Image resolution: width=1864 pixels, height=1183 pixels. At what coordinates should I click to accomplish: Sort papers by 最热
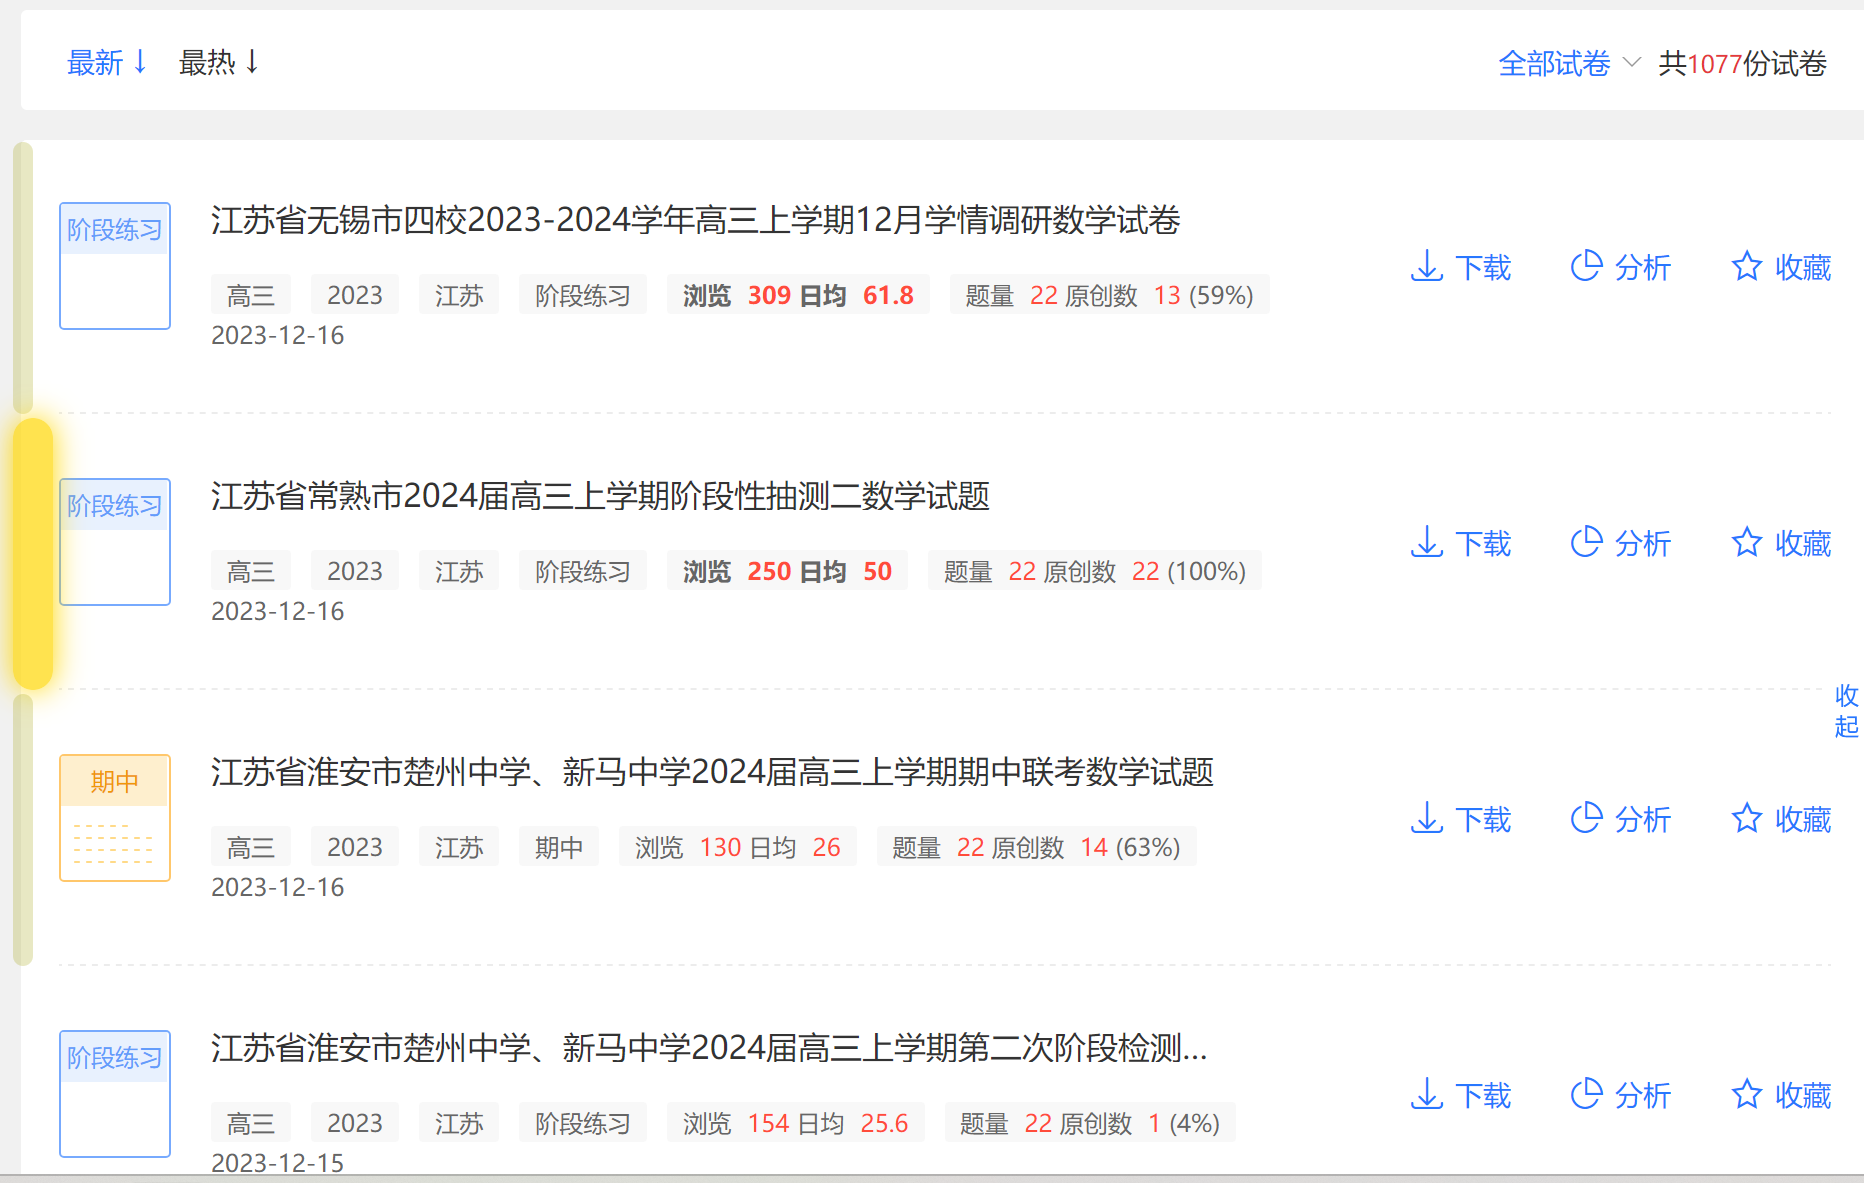(x=218, y=63)
